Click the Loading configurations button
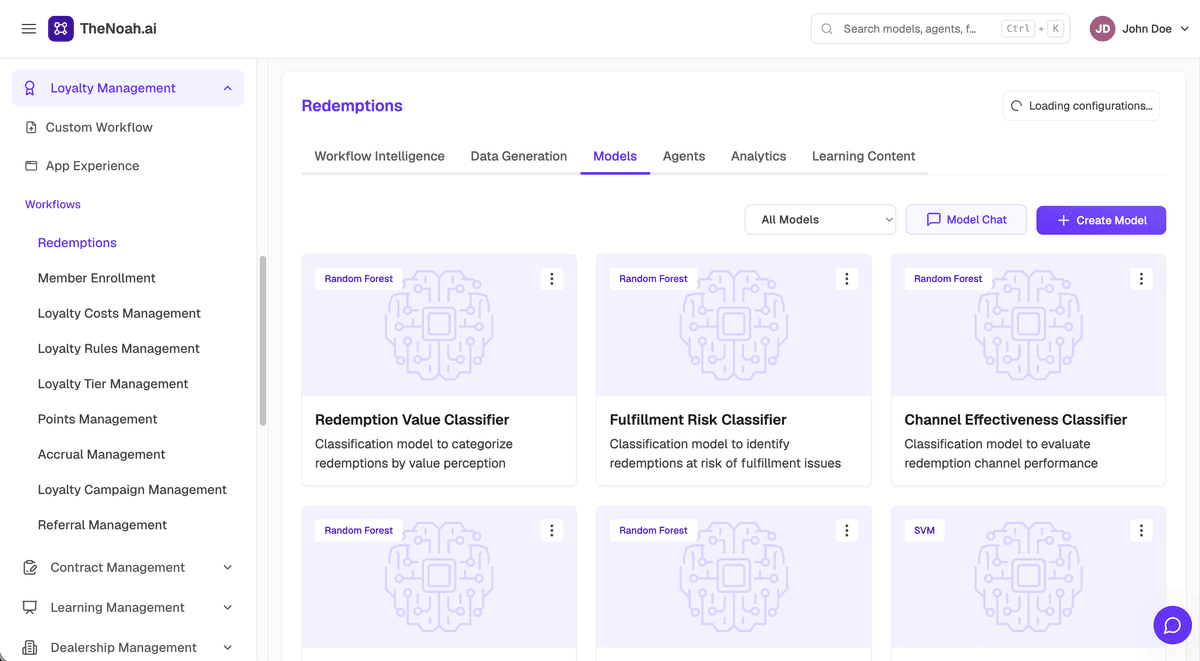The height and width of the screenshot is (661, 1200). 1081,106
